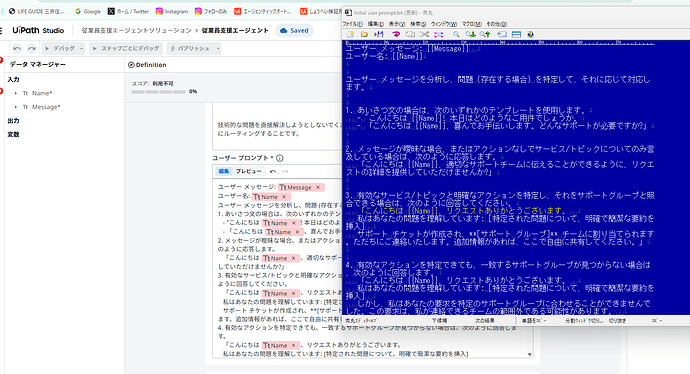Expand the Message* input tree item
690x374 pixels.
[x=16, y=107]
